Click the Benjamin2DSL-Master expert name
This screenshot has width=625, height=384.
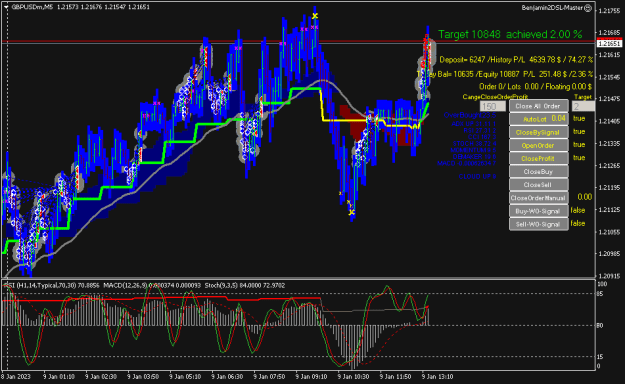click(552, 8)
